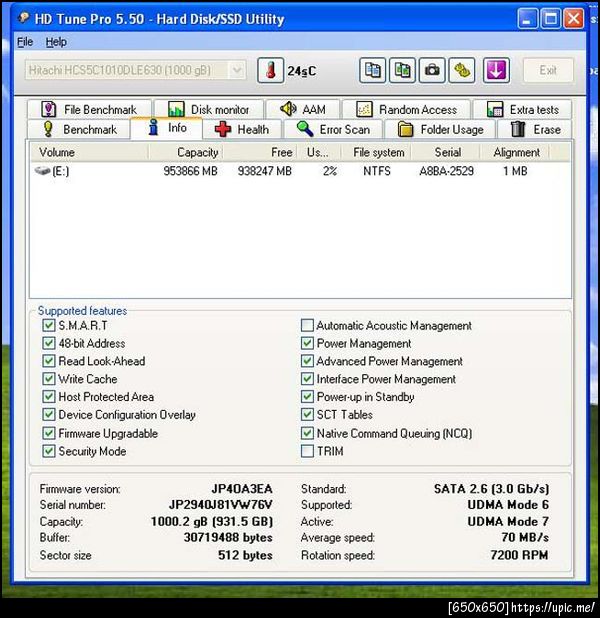
Task: Switch to the Benchmark tab
Action: pyautogui.click(x=79, y=129)
